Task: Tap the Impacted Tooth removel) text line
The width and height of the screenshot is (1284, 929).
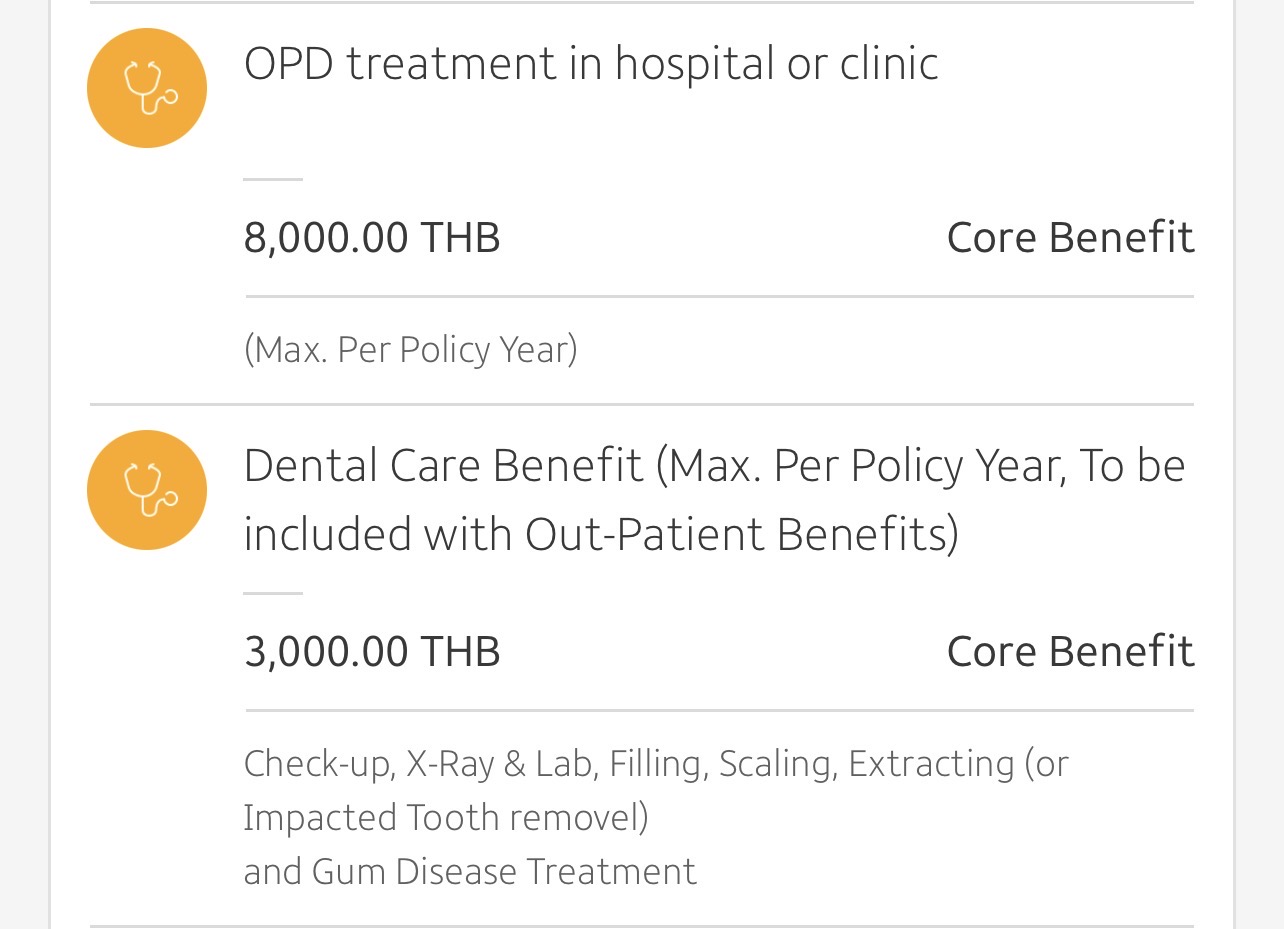Action: [x=446, y=818]
